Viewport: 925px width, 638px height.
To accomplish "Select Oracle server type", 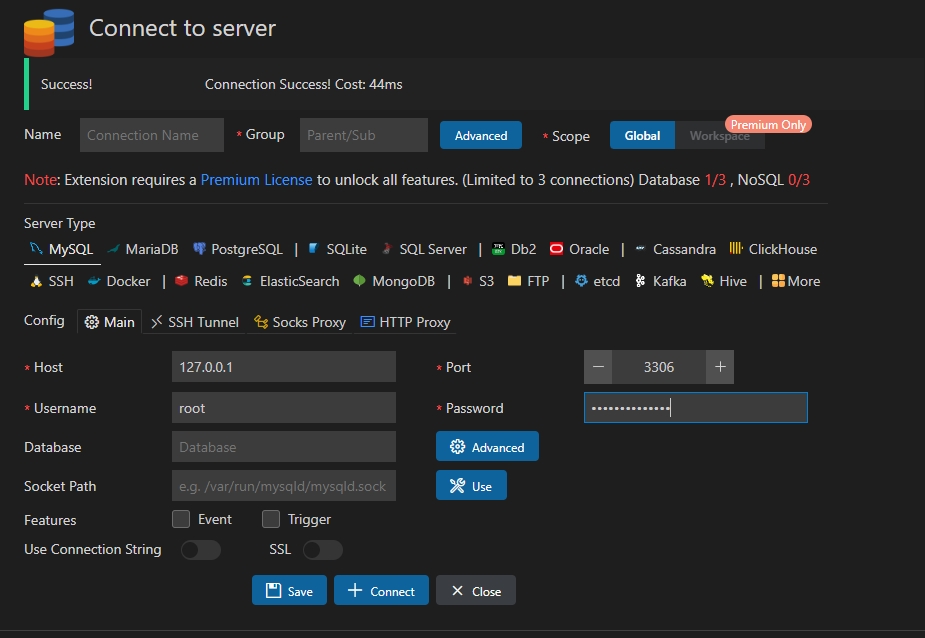I will click(x=579, y=249).
